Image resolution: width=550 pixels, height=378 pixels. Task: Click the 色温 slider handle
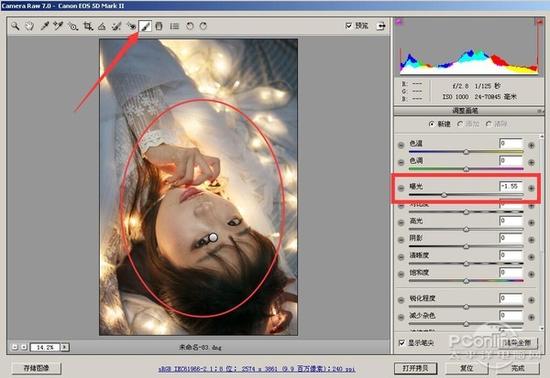[466, 152]
